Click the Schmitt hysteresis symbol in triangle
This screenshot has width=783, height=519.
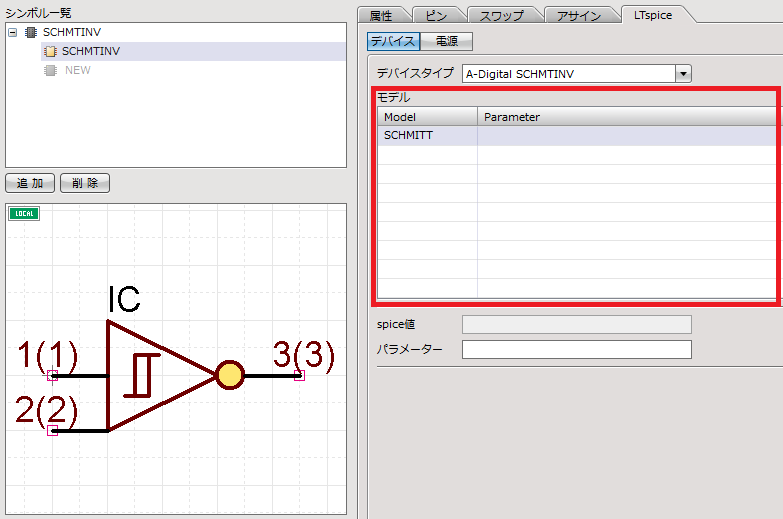coord(142,376)
